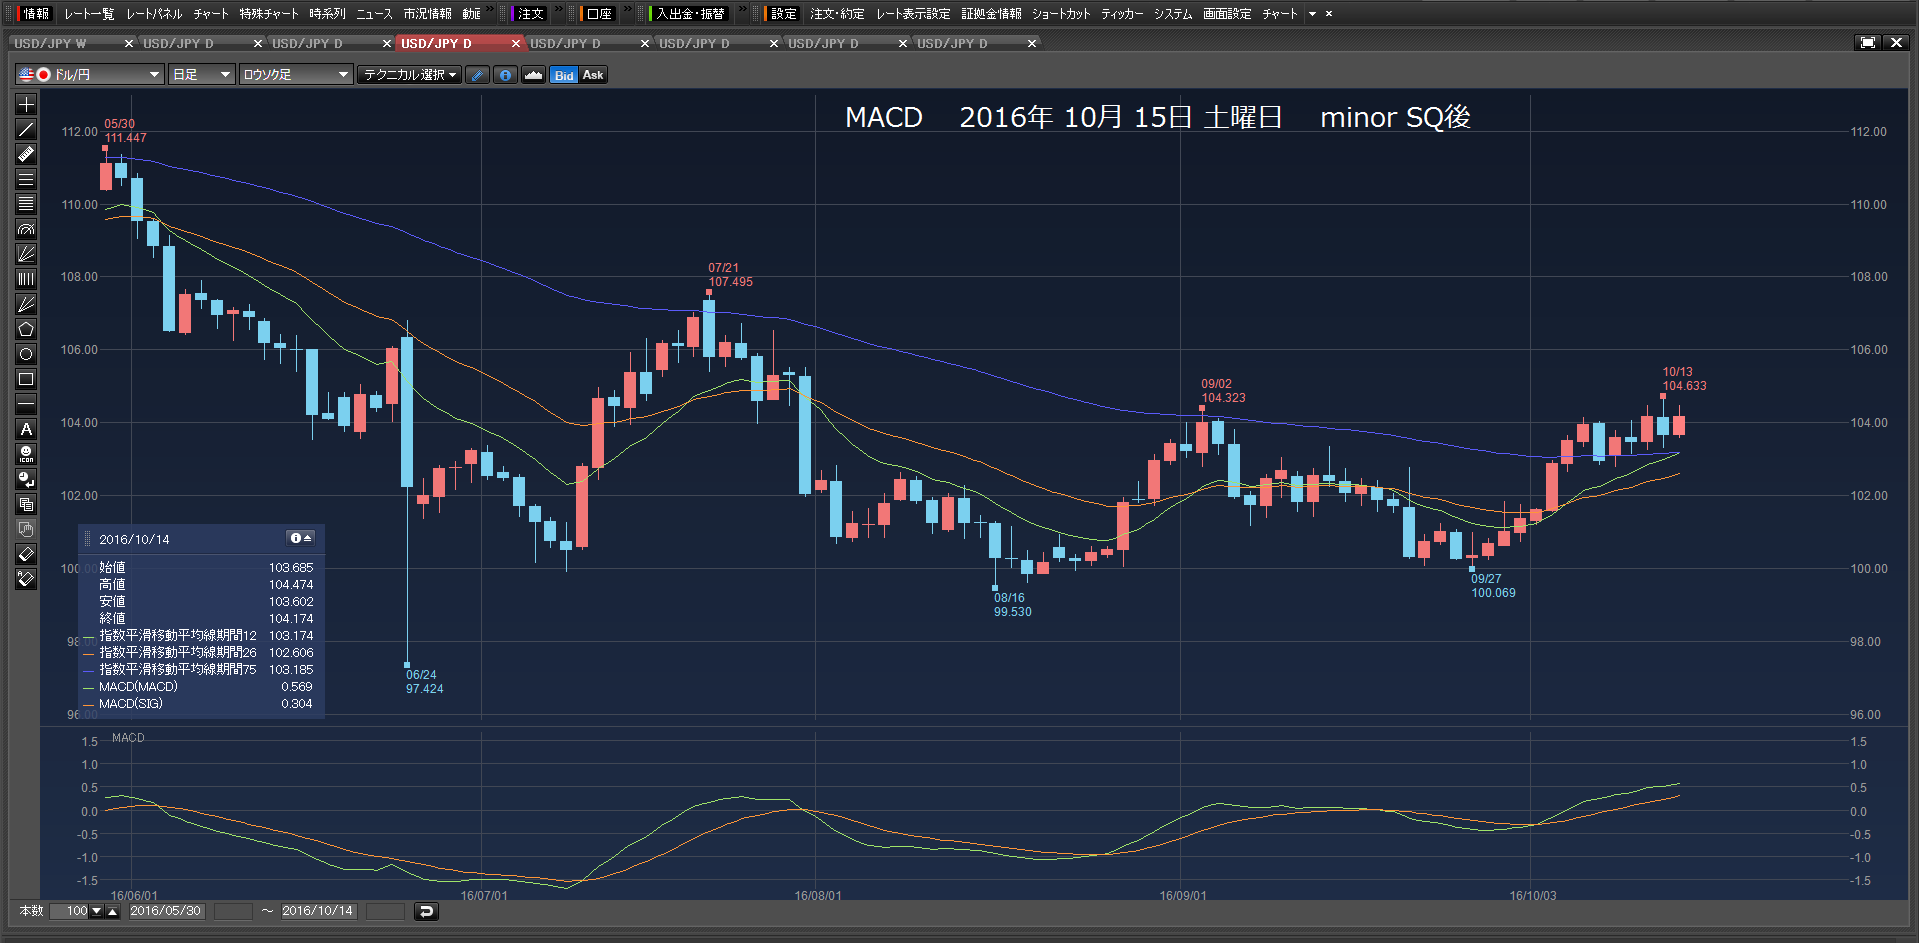Click the erase-all drawings tool
The image size is (1919, 943).
(26, 579)
